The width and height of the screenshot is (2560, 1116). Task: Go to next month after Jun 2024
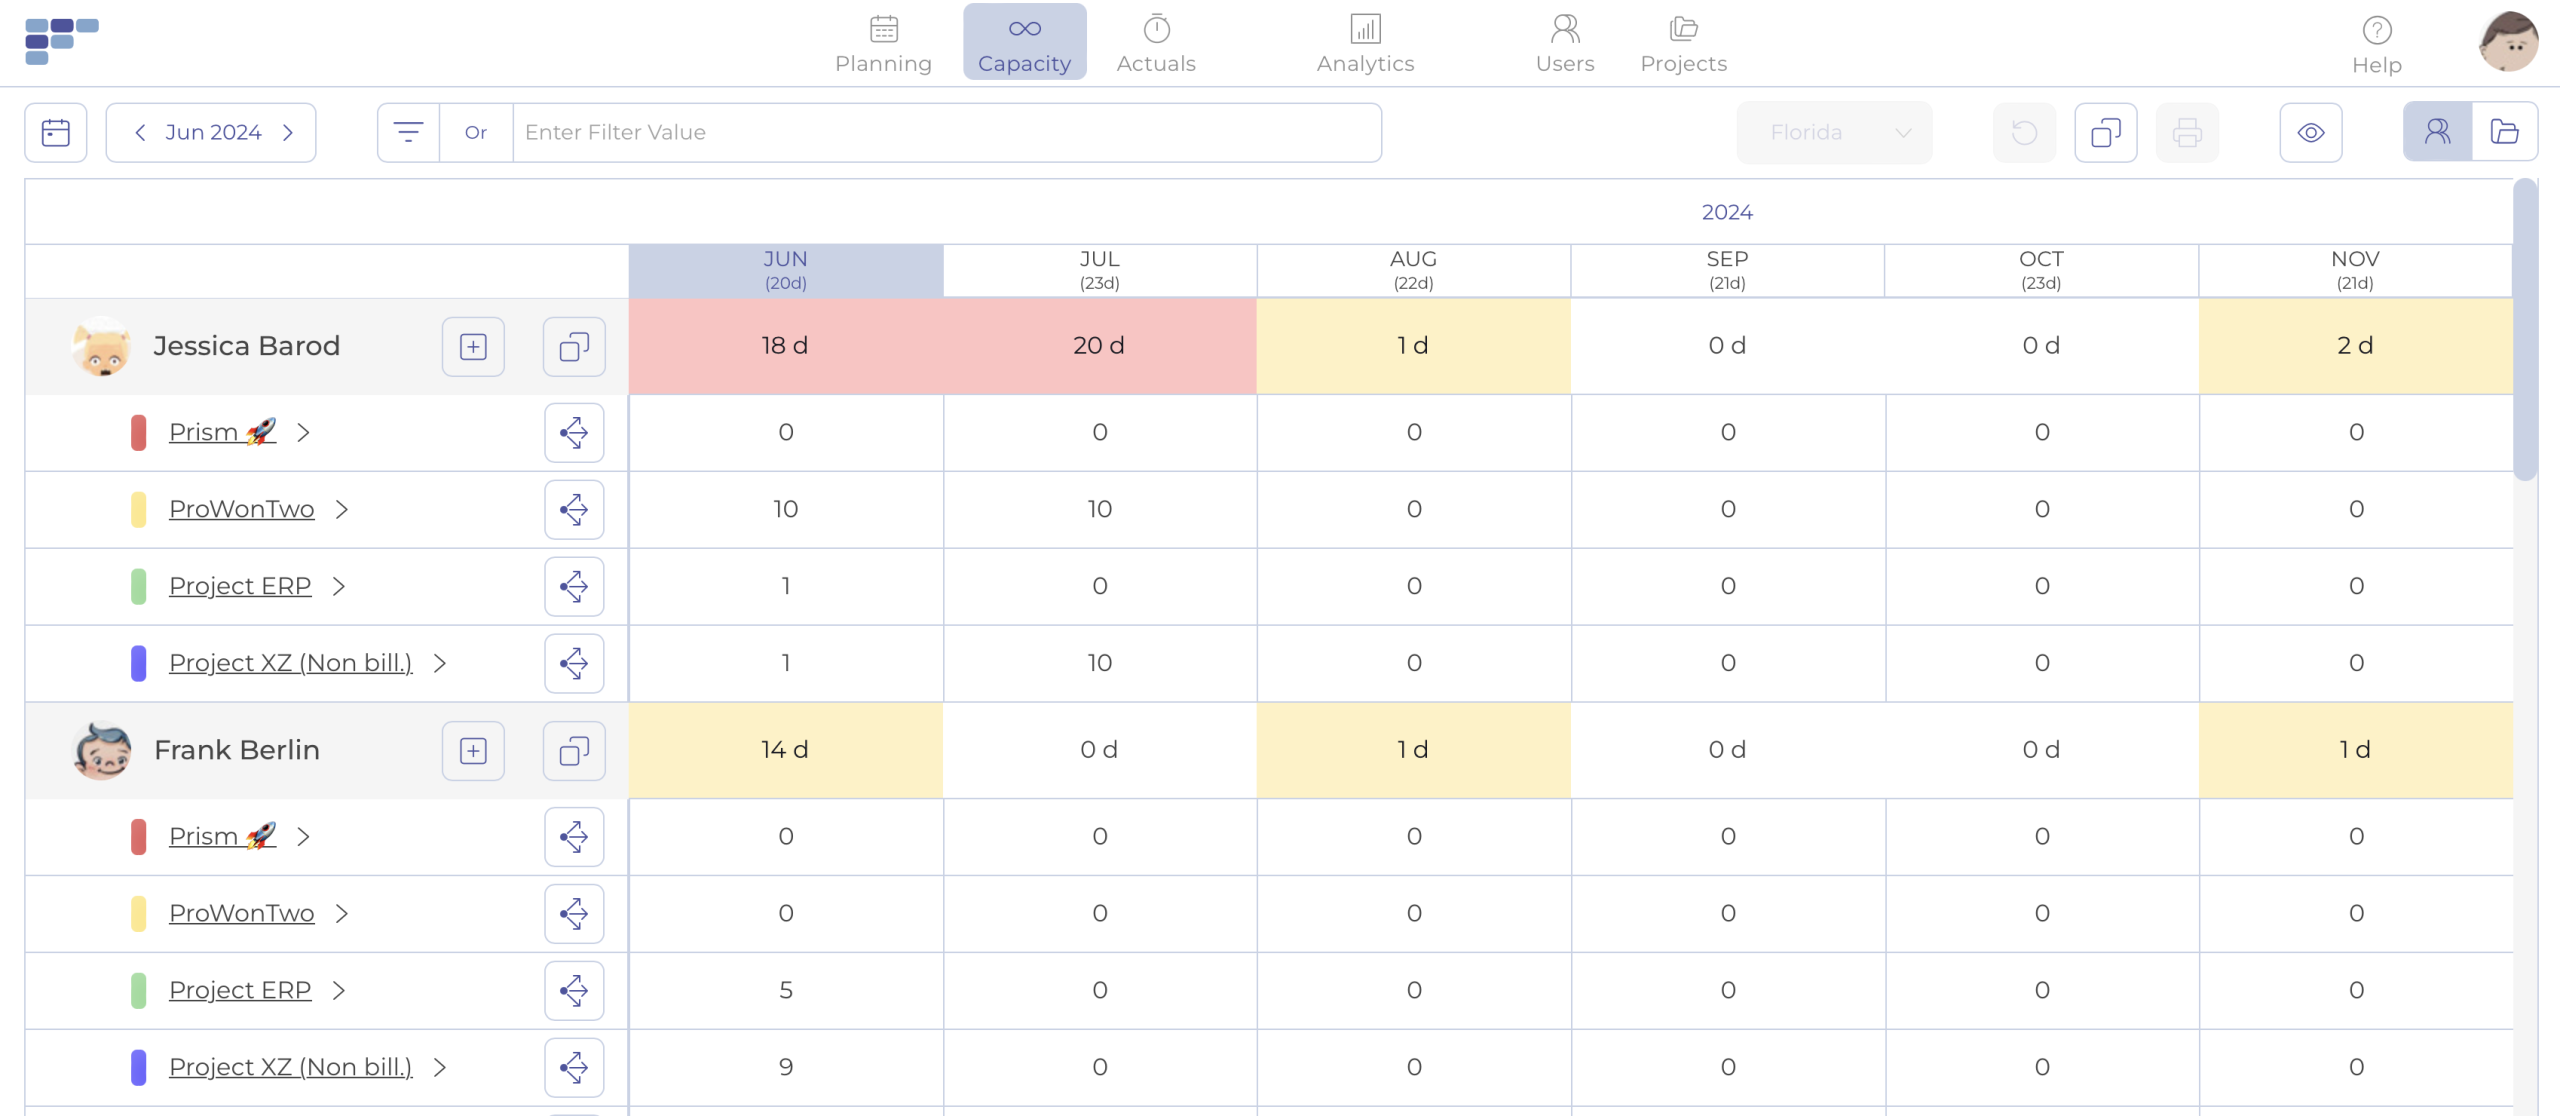[x=288, y=132]
